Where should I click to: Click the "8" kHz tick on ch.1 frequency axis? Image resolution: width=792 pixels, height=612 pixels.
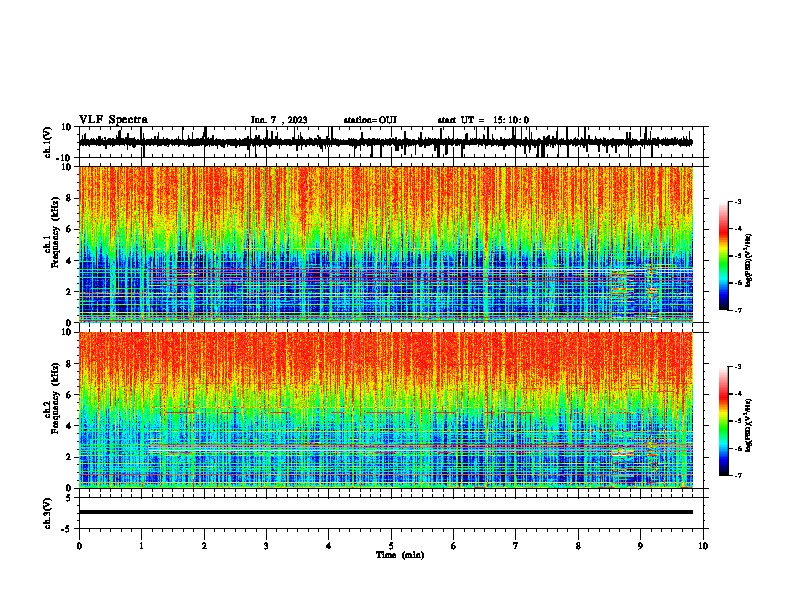click(x=69, y=198)
